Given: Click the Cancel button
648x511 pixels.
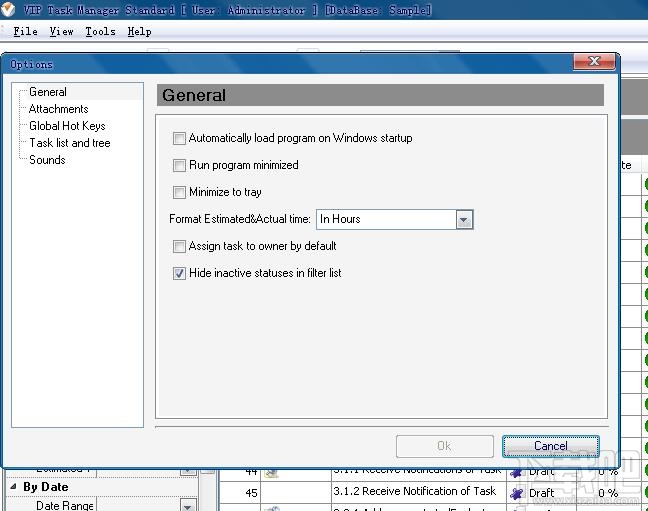Looking at the screenshot, I should pyautogui.click(x=550, y=446).
